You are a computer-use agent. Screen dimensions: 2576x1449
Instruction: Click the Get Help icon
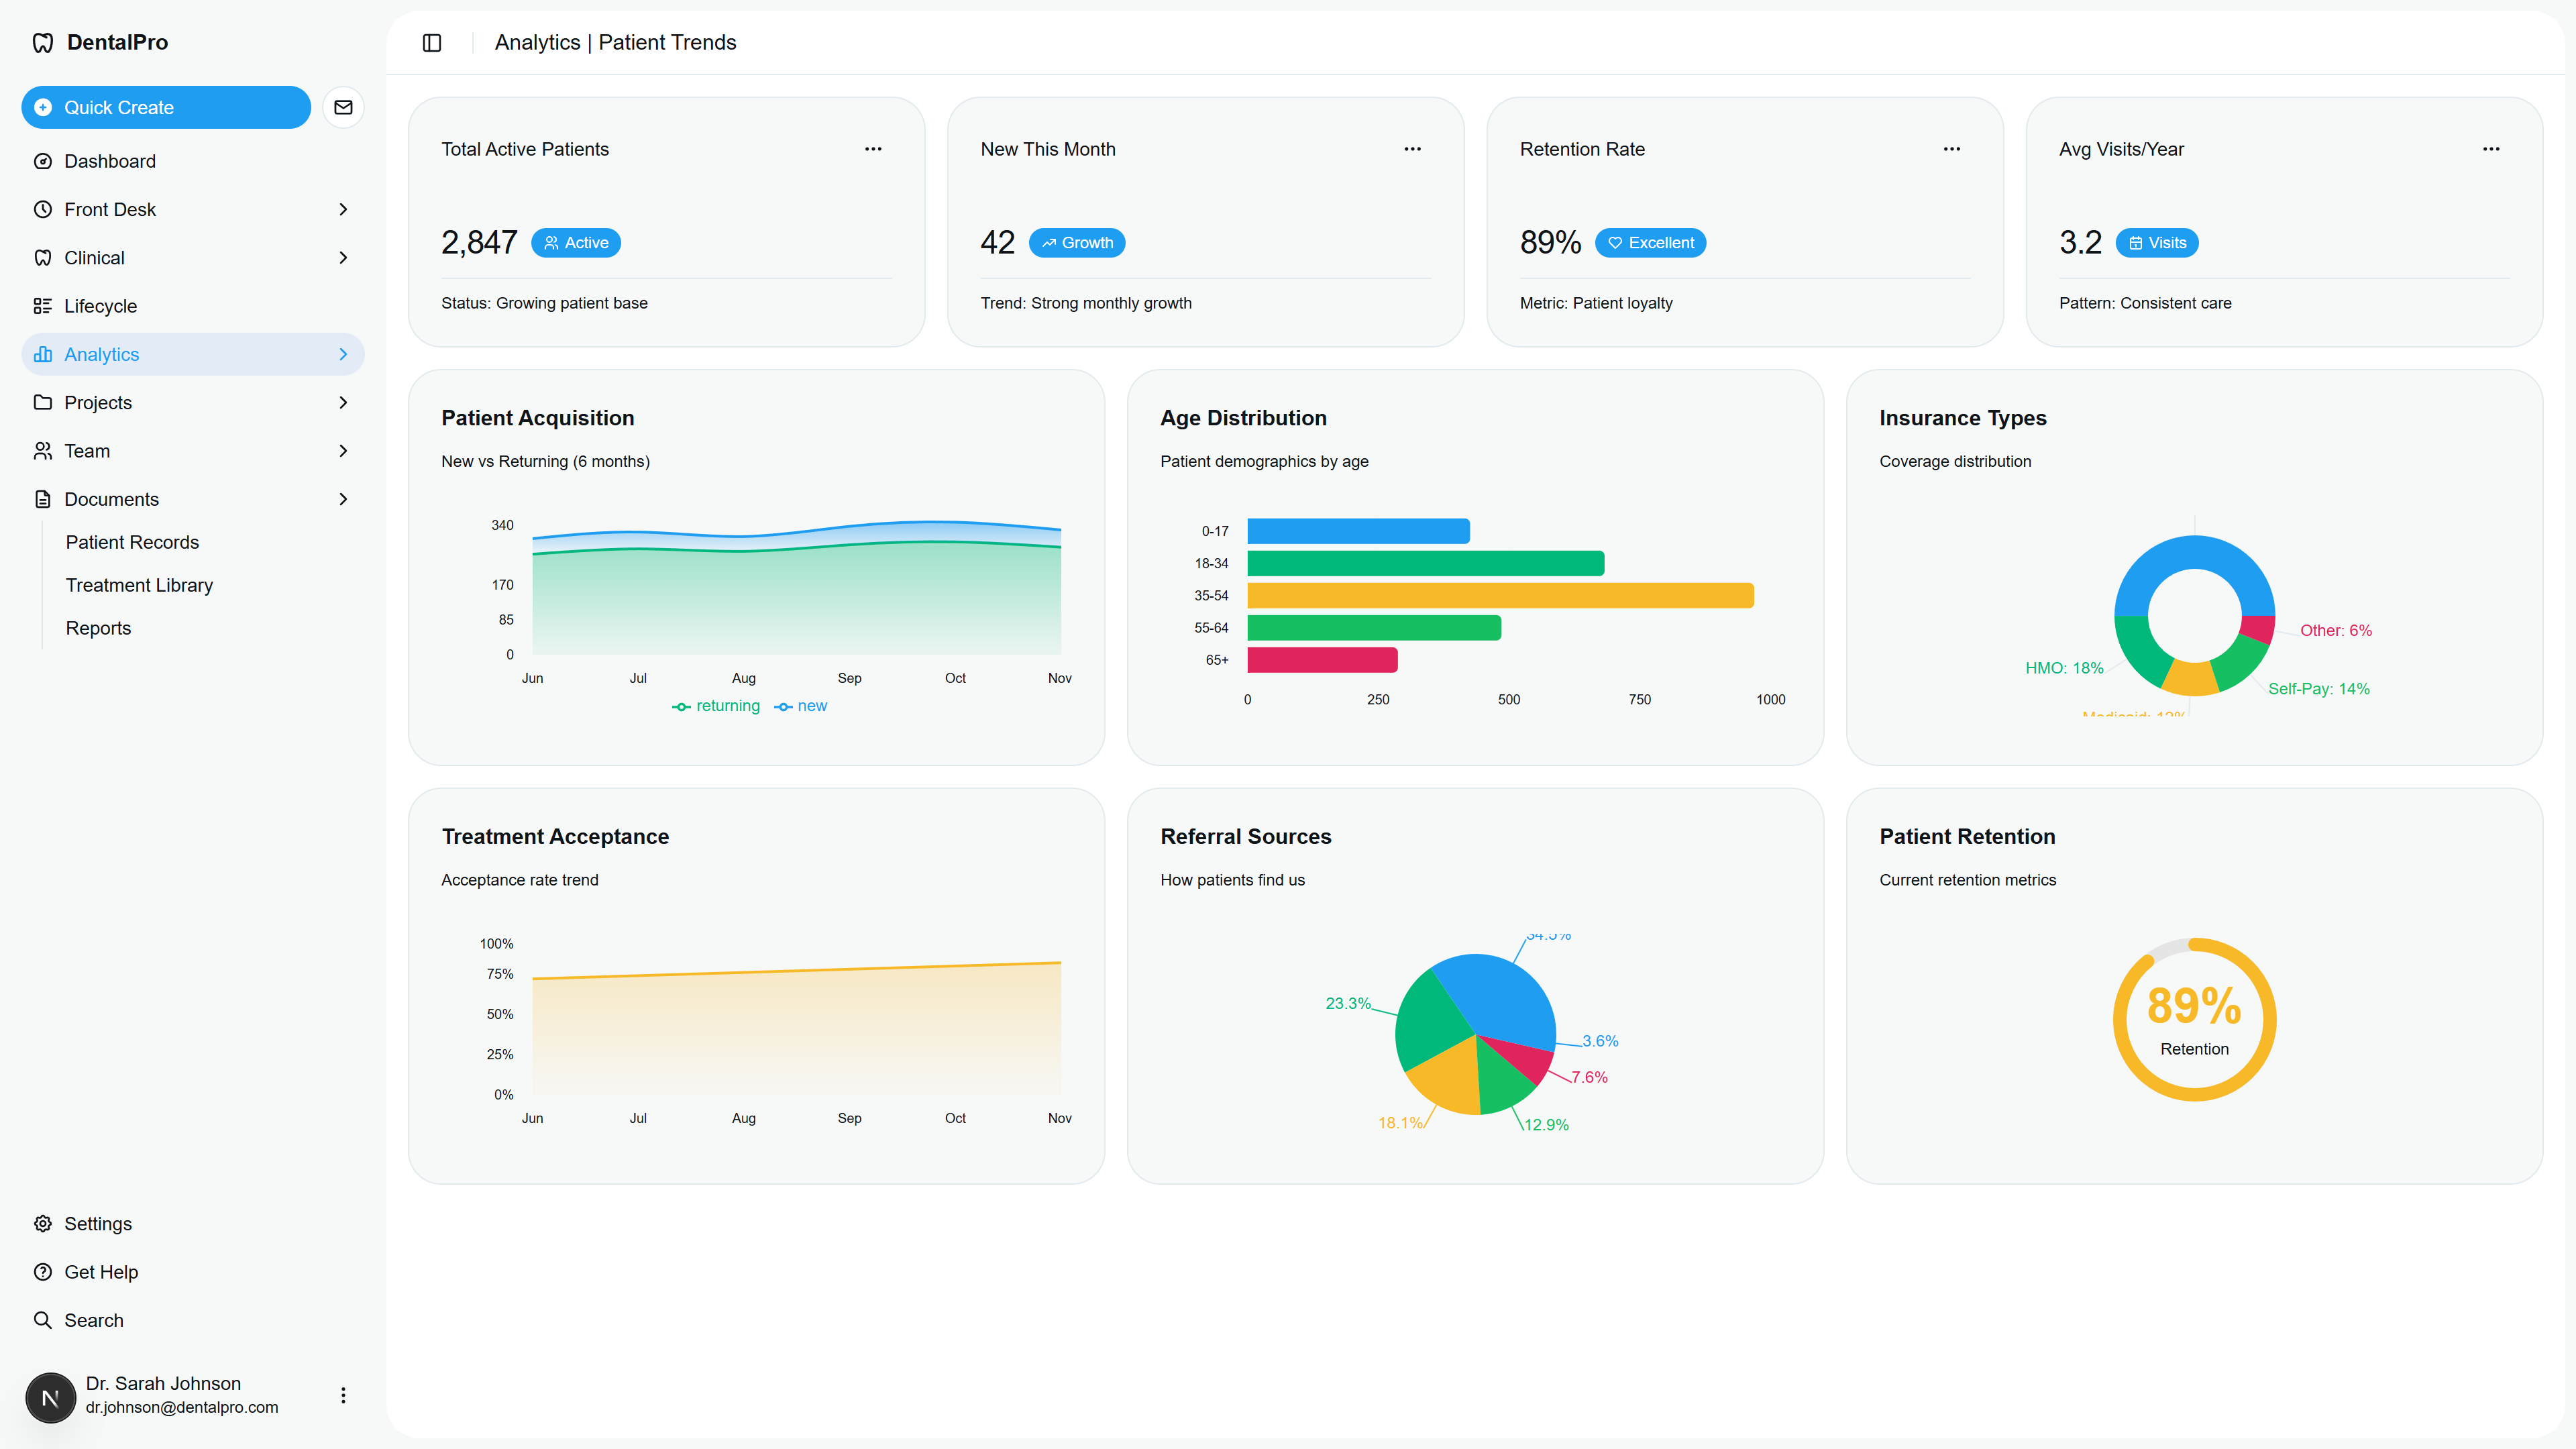point(43,1271)
